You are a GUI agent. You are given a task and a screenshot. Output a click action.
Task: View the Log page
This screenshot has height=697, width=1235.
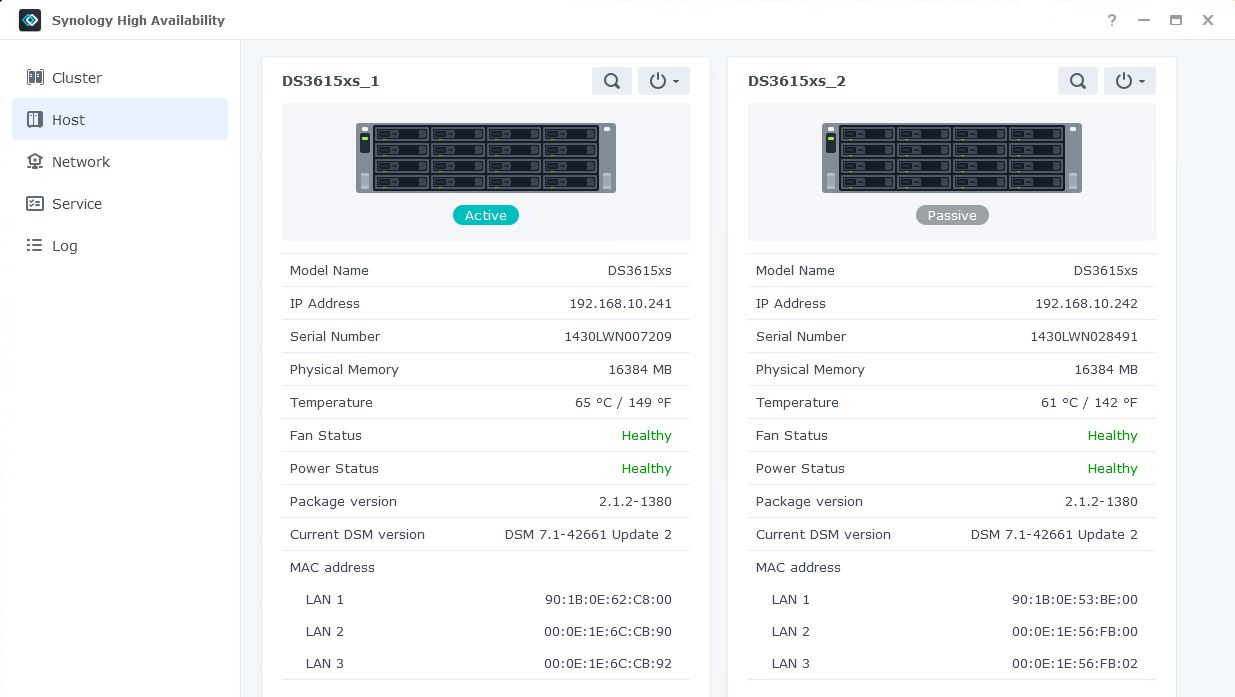120,245
